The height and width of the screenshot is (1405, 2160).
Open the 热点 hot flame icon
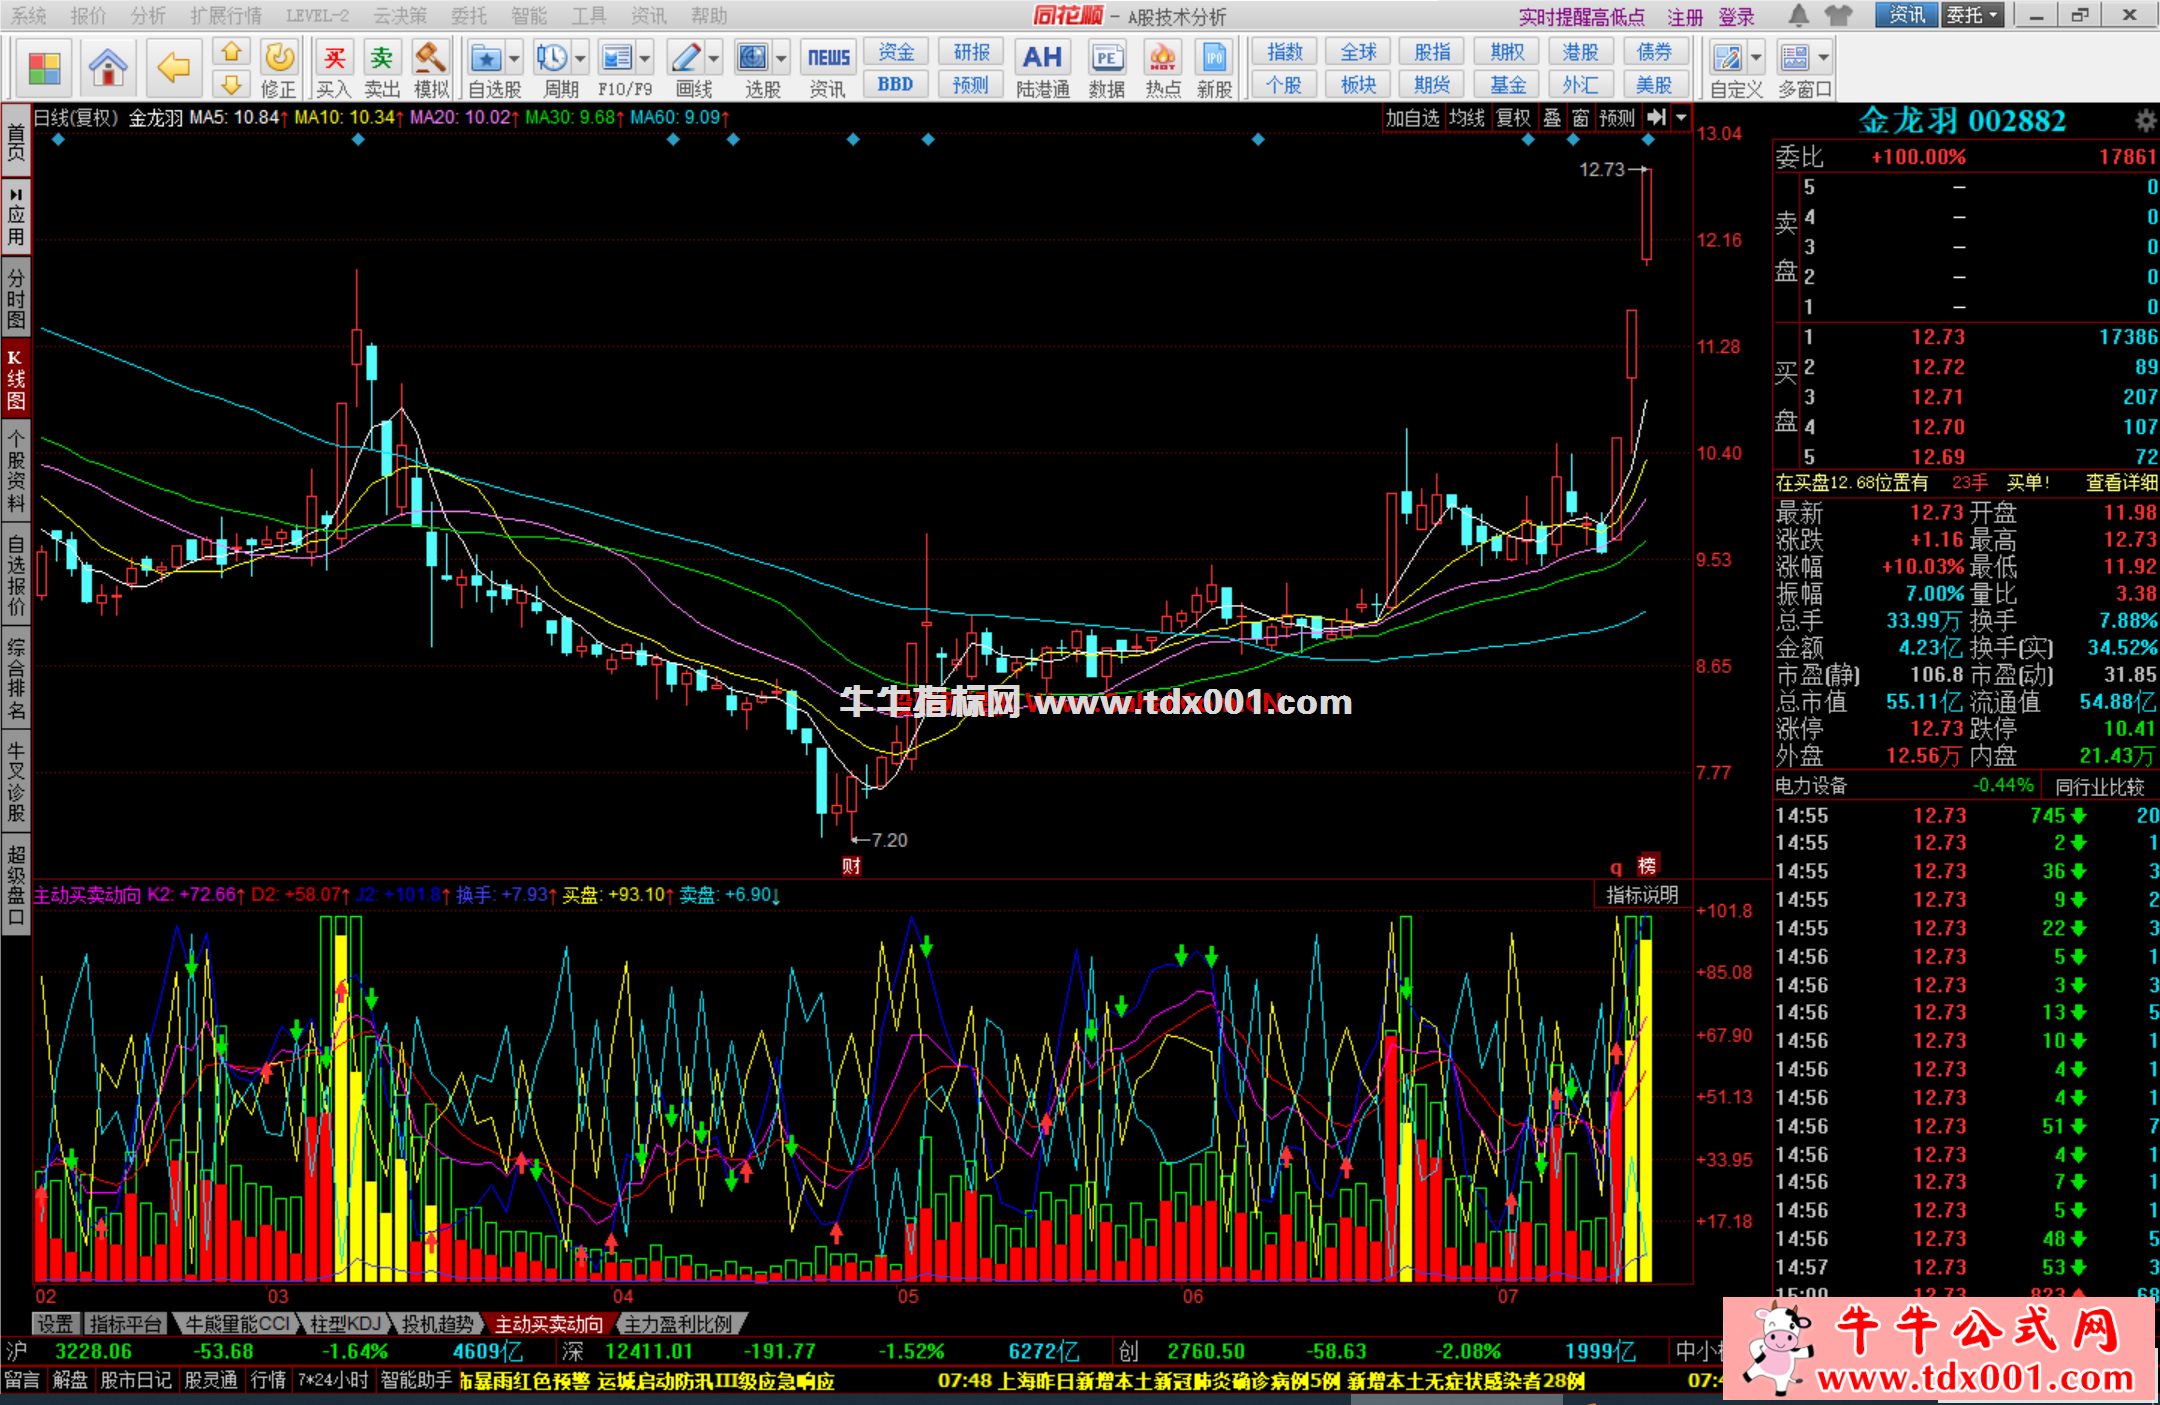pyautogui.click(x=1162, y=68)
